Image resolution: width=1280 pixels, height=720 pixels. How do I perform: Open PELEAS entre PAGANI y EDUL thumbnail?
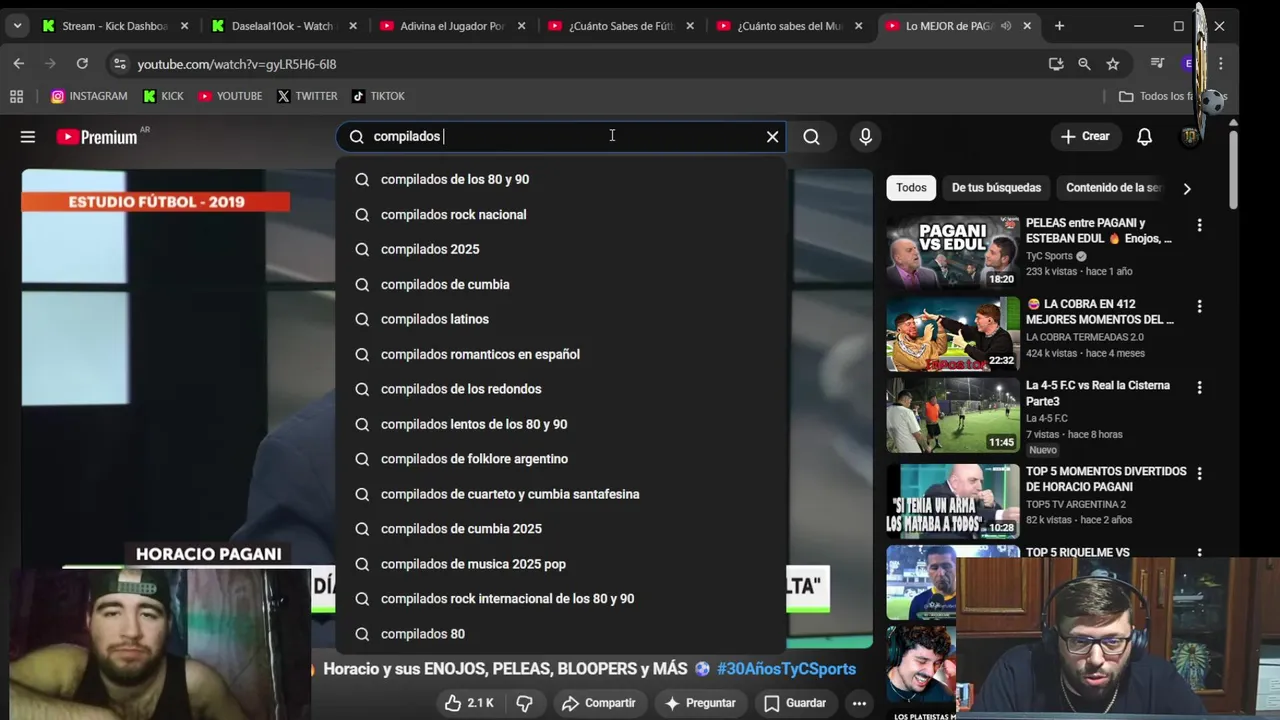tap(953, 252)
